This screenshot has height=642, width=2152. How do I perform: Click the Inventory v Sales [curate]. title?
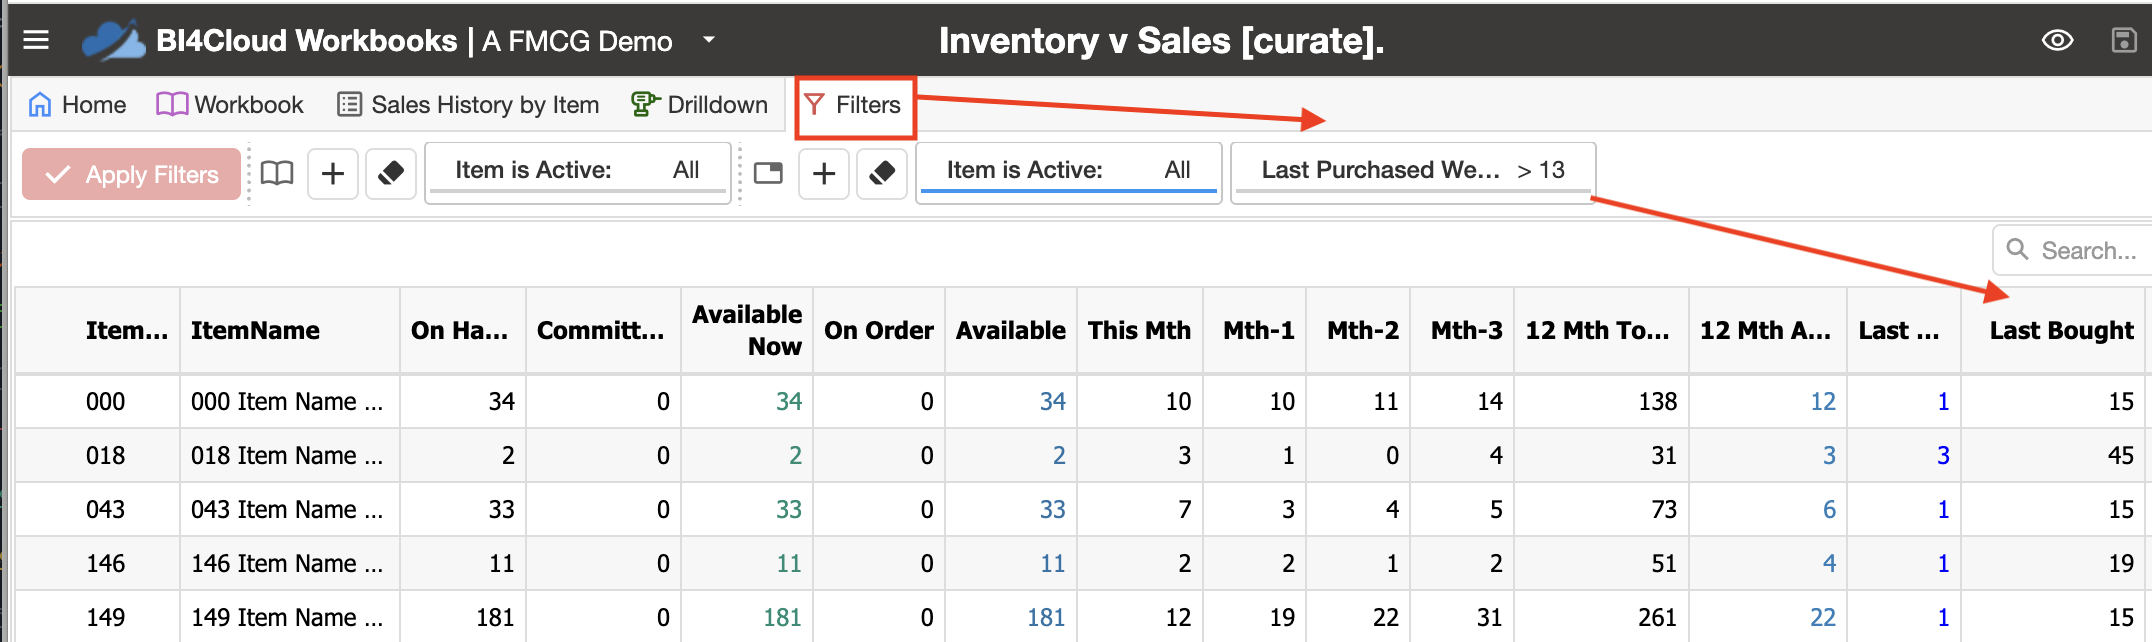click(x=1161, y=41)
